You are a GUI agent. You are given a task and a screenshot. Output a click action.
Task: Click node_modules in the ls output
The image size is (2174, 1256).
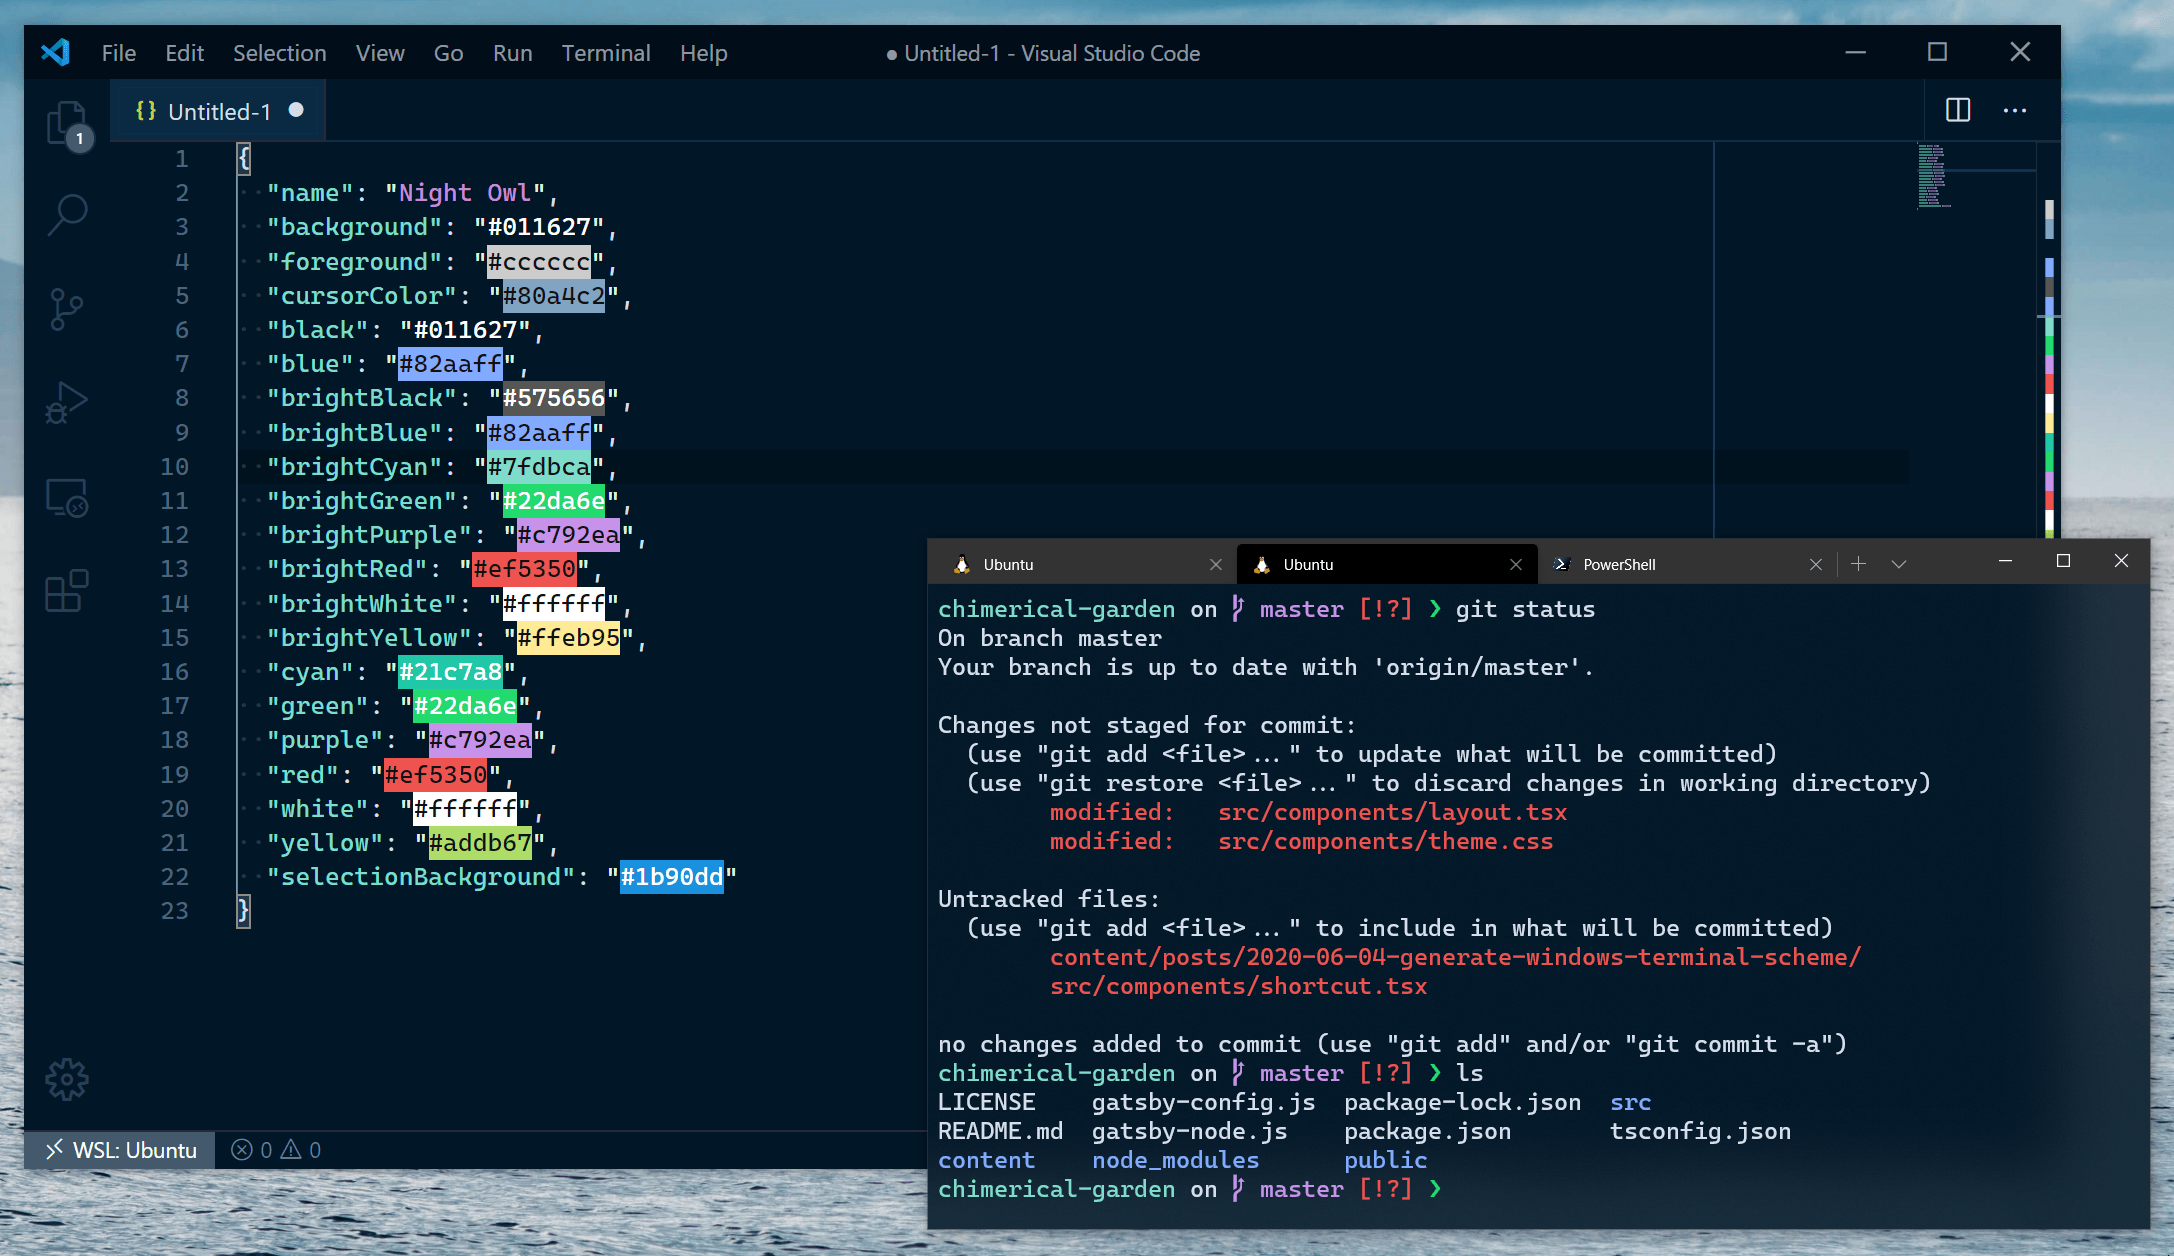(x=1175, y=1160)
